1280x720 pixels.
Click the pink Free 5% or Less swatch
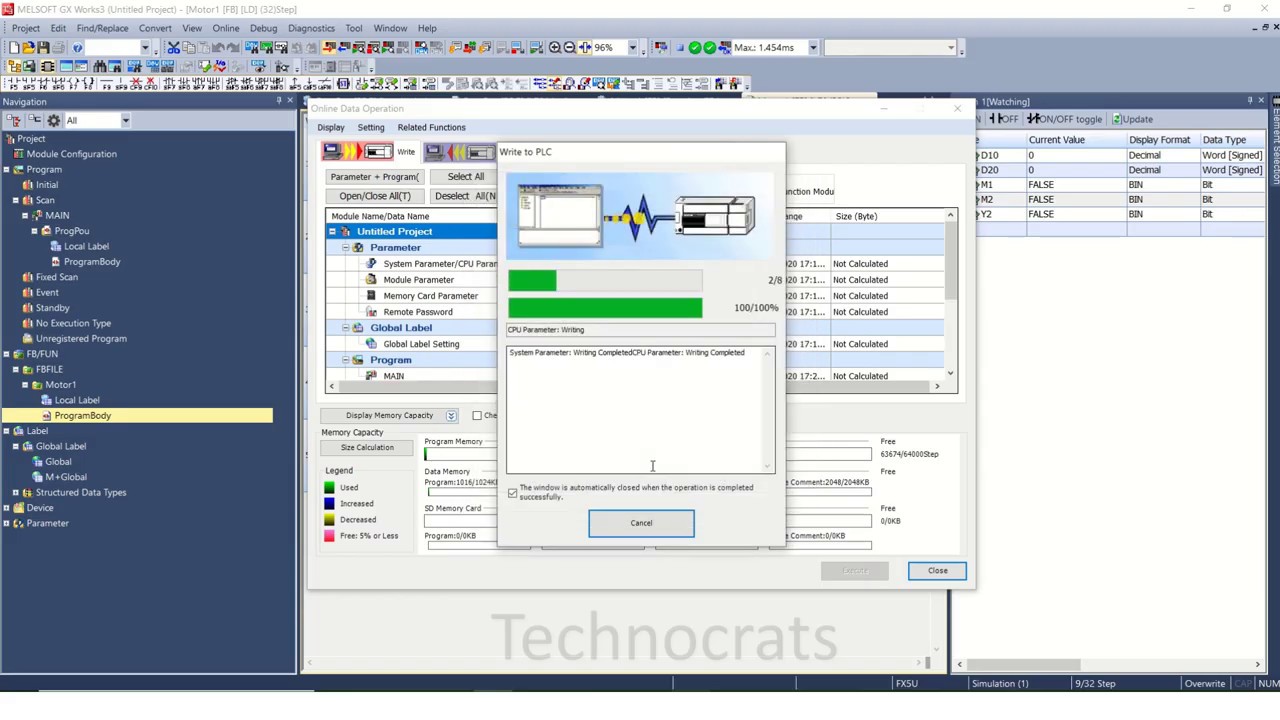point(329,535)
